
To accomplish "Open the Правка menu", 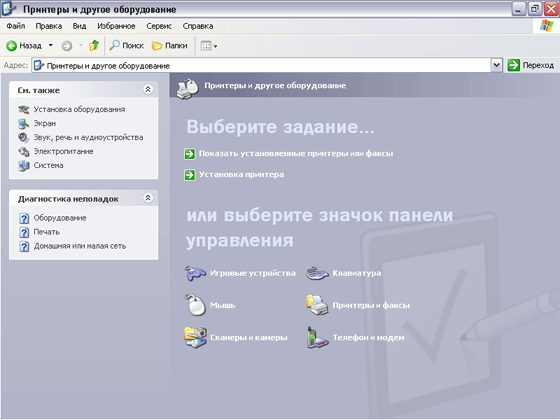I will pyautogui.click(x=49, y=26).
